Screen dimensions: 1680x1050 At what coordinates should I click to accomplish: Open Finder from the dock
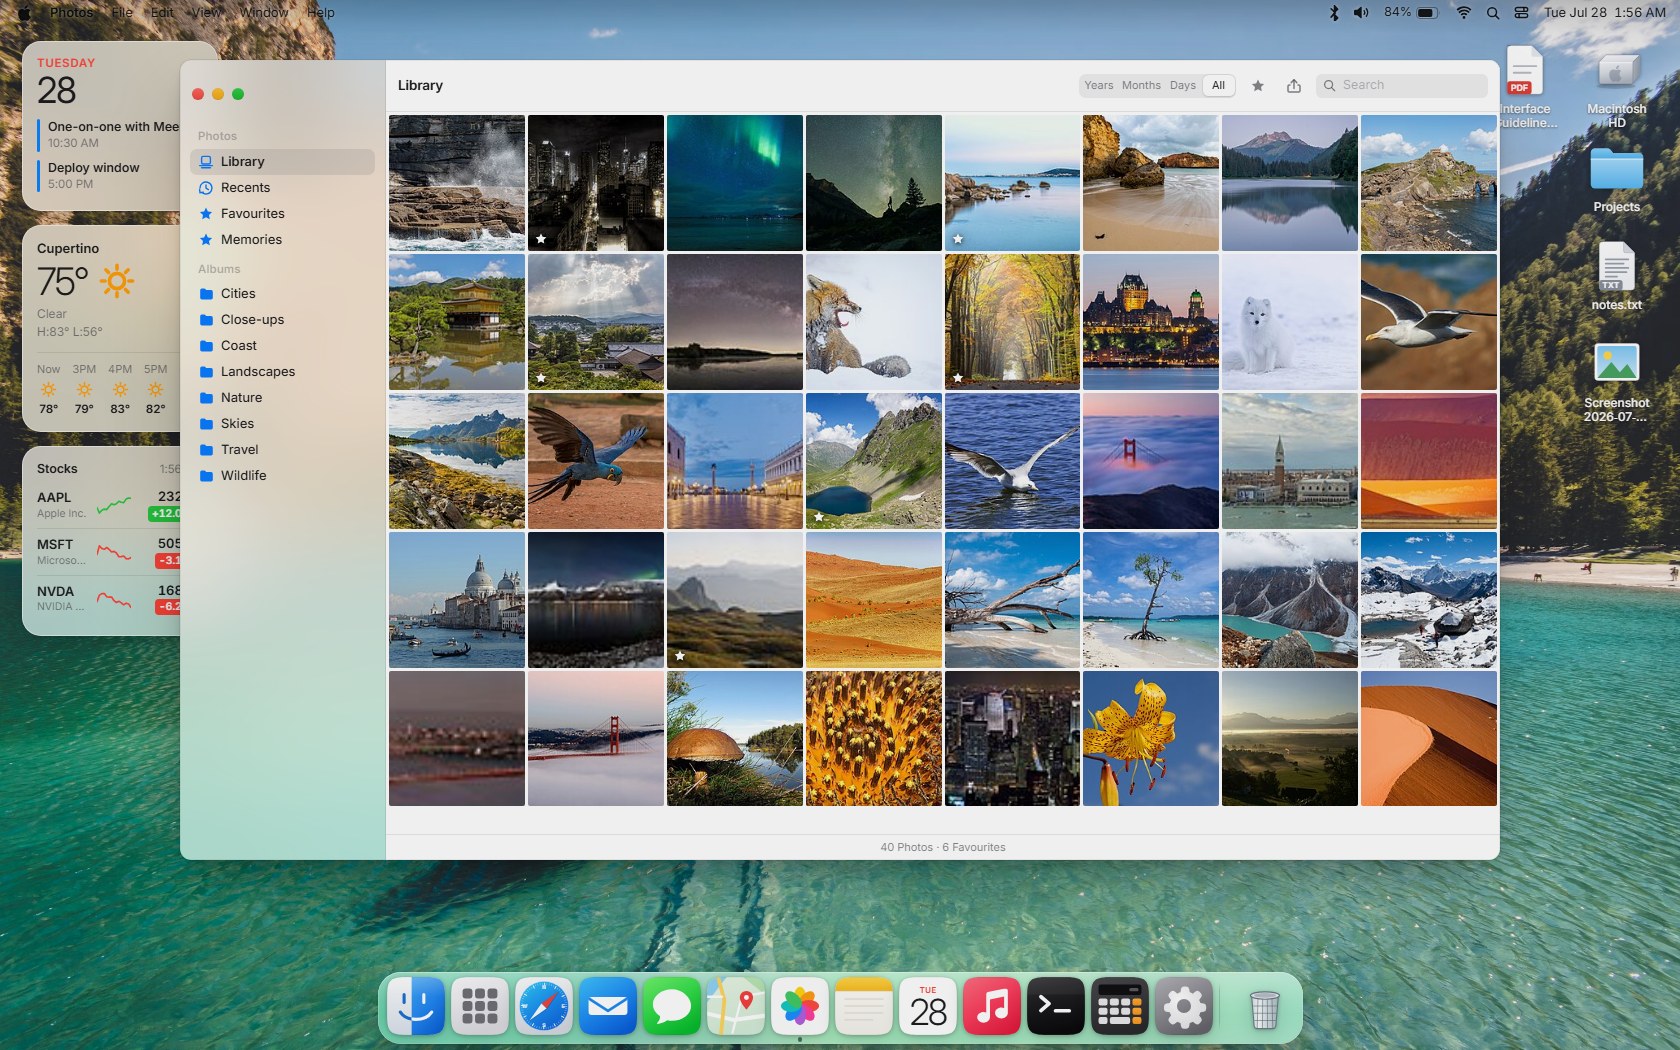tap(416, 1006)
